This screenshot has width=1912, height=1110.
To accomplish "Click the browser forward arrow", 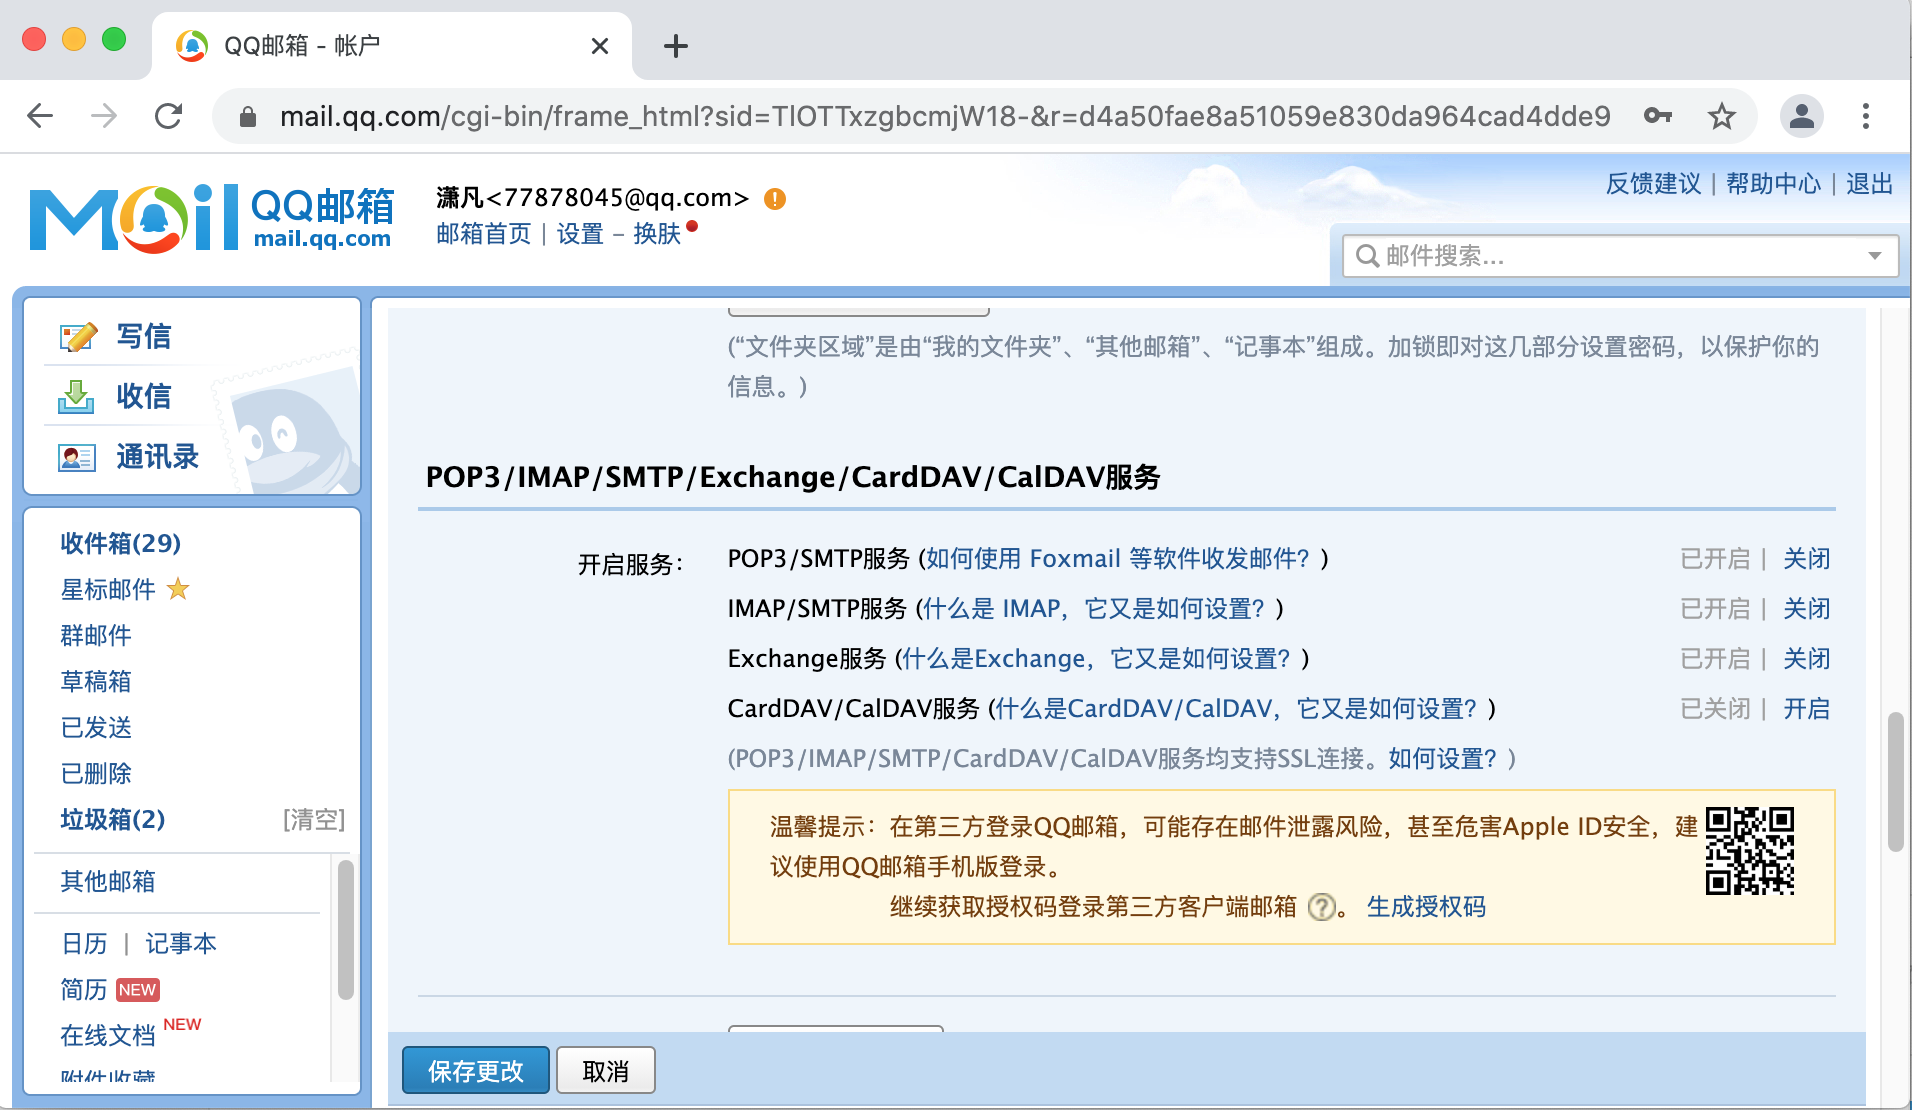I will (104, 116).
